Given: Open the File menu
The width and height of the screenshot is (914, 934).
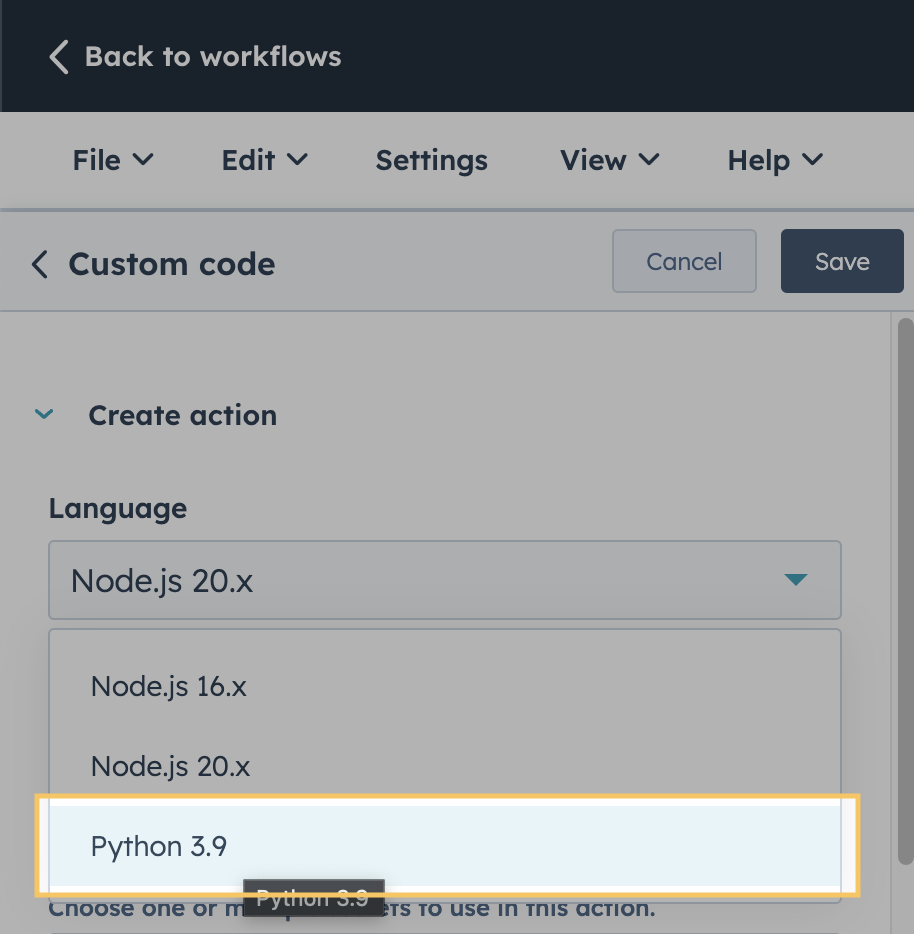Looking at the screenshot, I should (x=113, y=160).
